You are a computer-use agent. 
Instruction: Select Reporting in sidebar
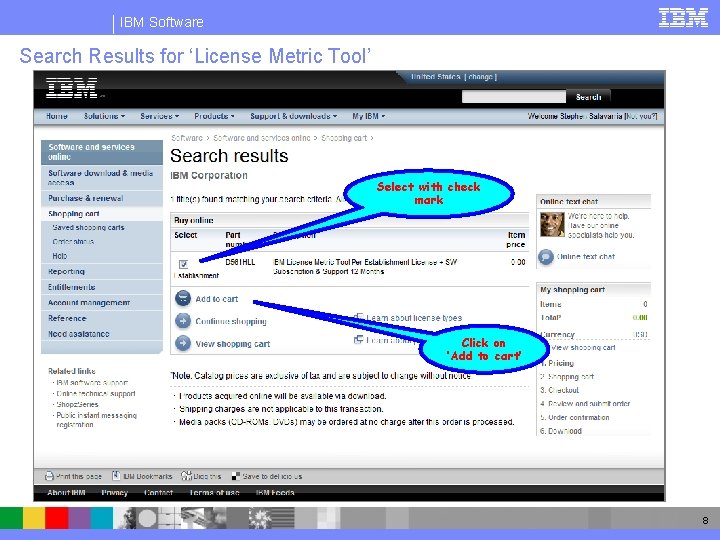pyautogui.click(x=101, y=271)
